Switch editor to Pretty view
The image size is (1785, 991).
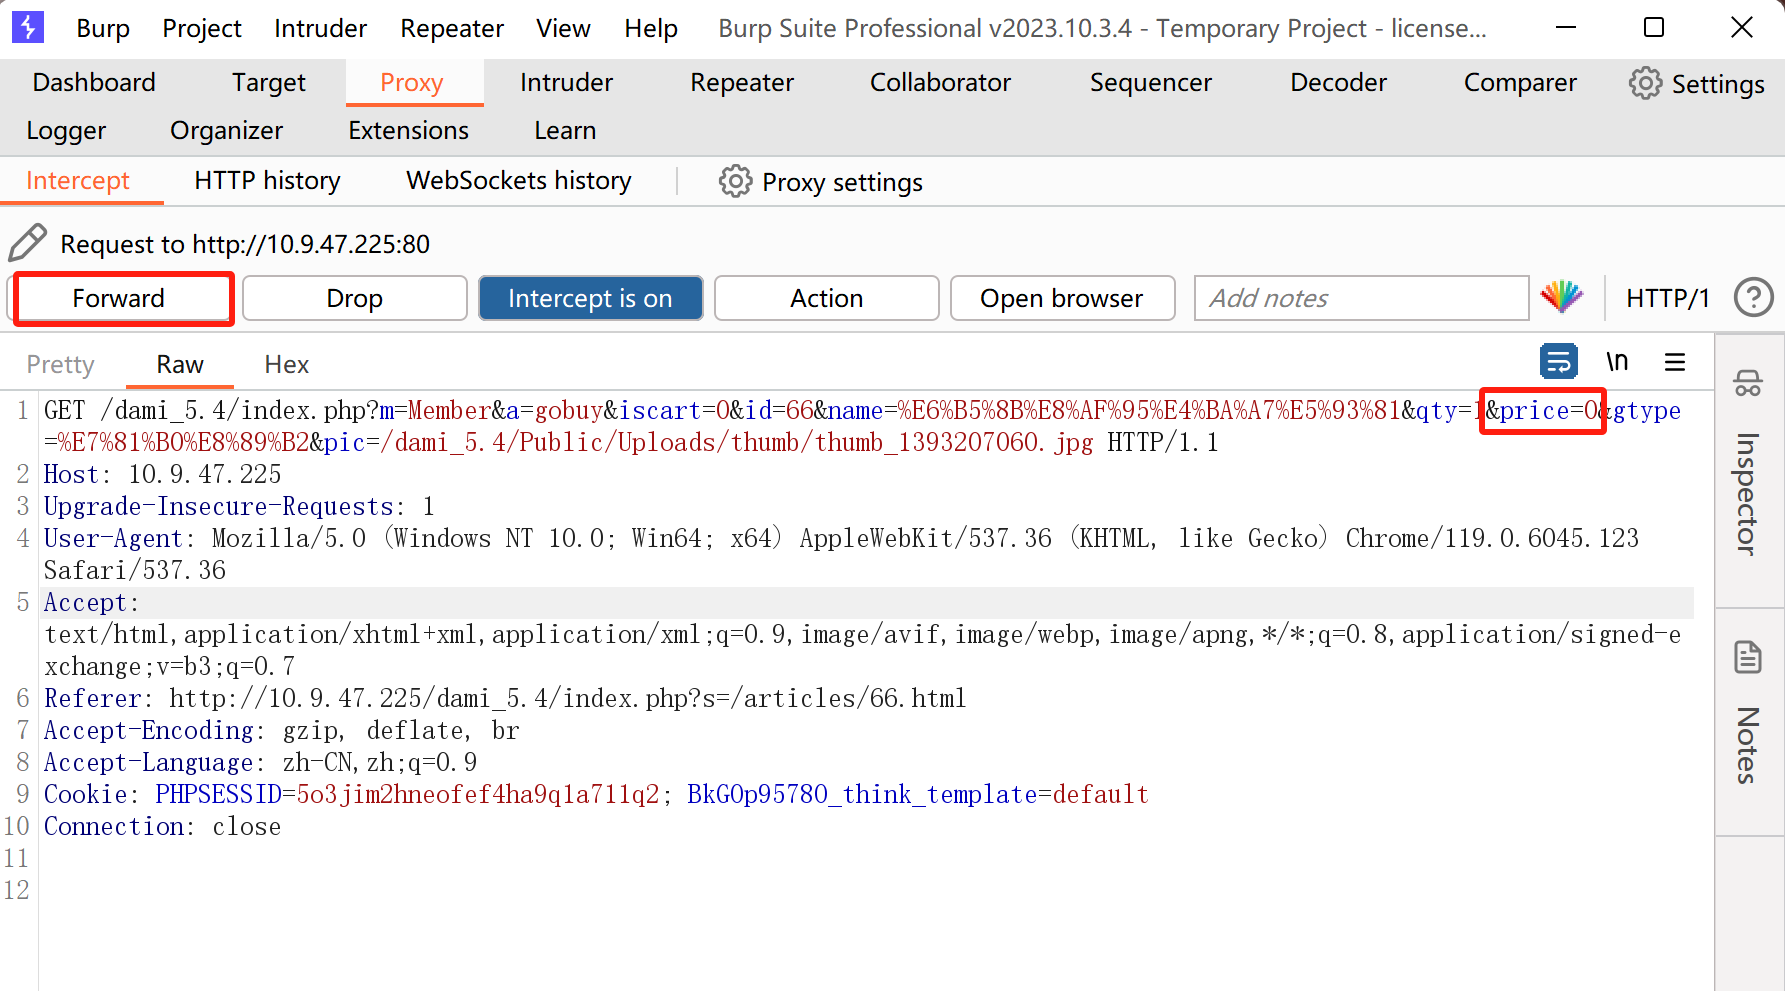tap(60, 364)
